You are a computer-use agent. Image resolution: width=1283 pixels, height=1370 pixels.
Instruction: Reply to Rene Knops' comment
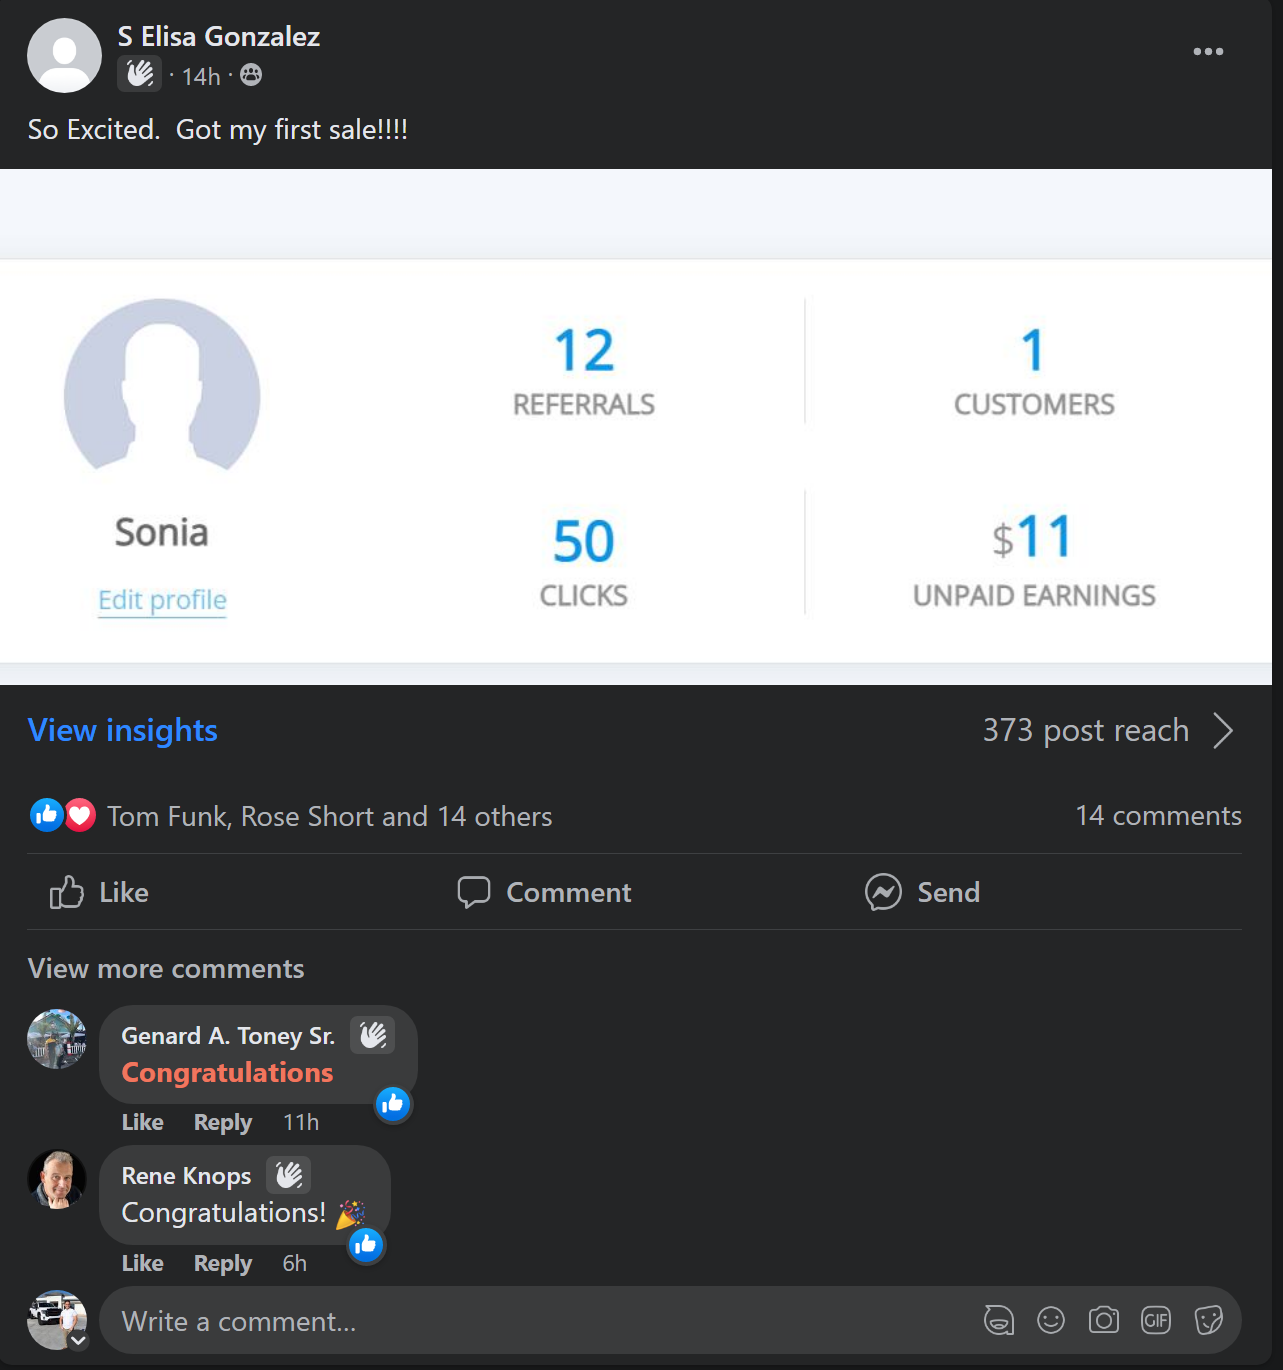pos(222,1263)
